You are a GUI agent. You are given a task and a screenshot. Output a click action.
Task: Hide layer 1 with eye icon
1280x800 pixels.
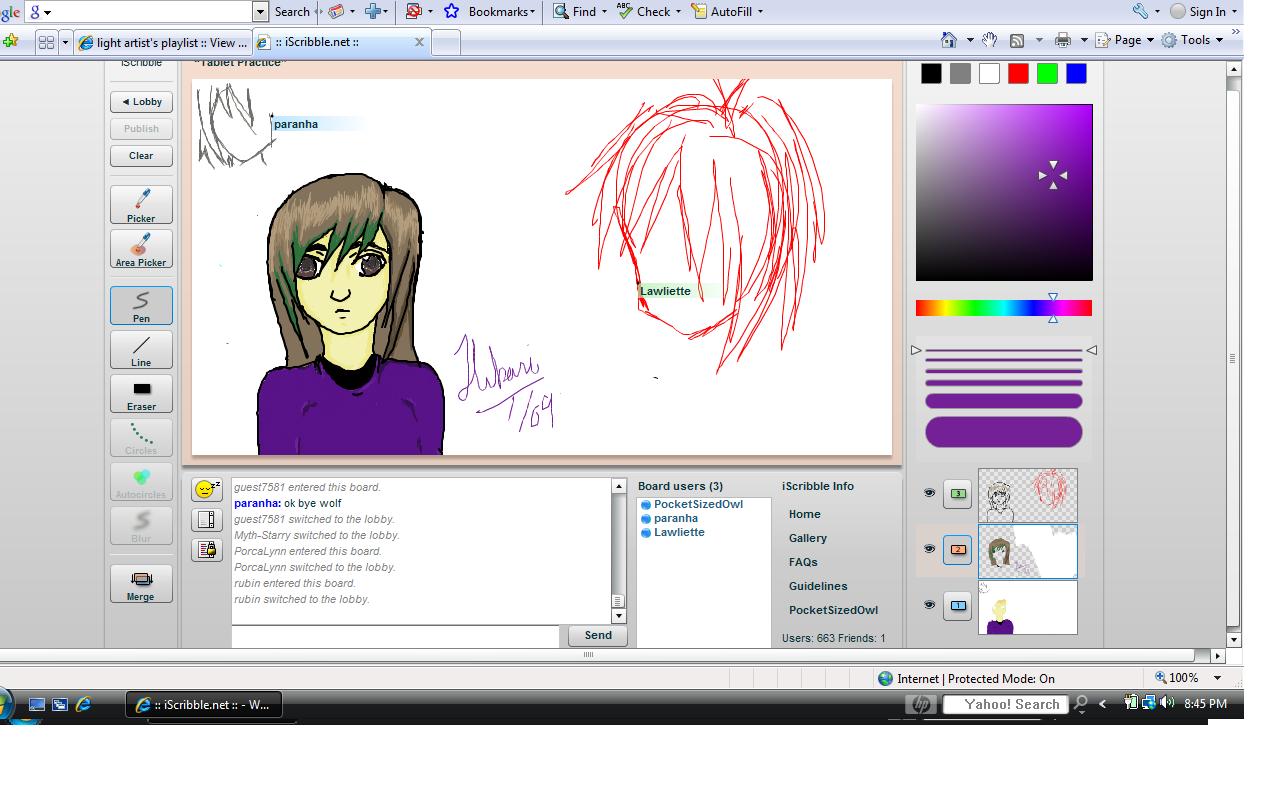click(929, 605)
